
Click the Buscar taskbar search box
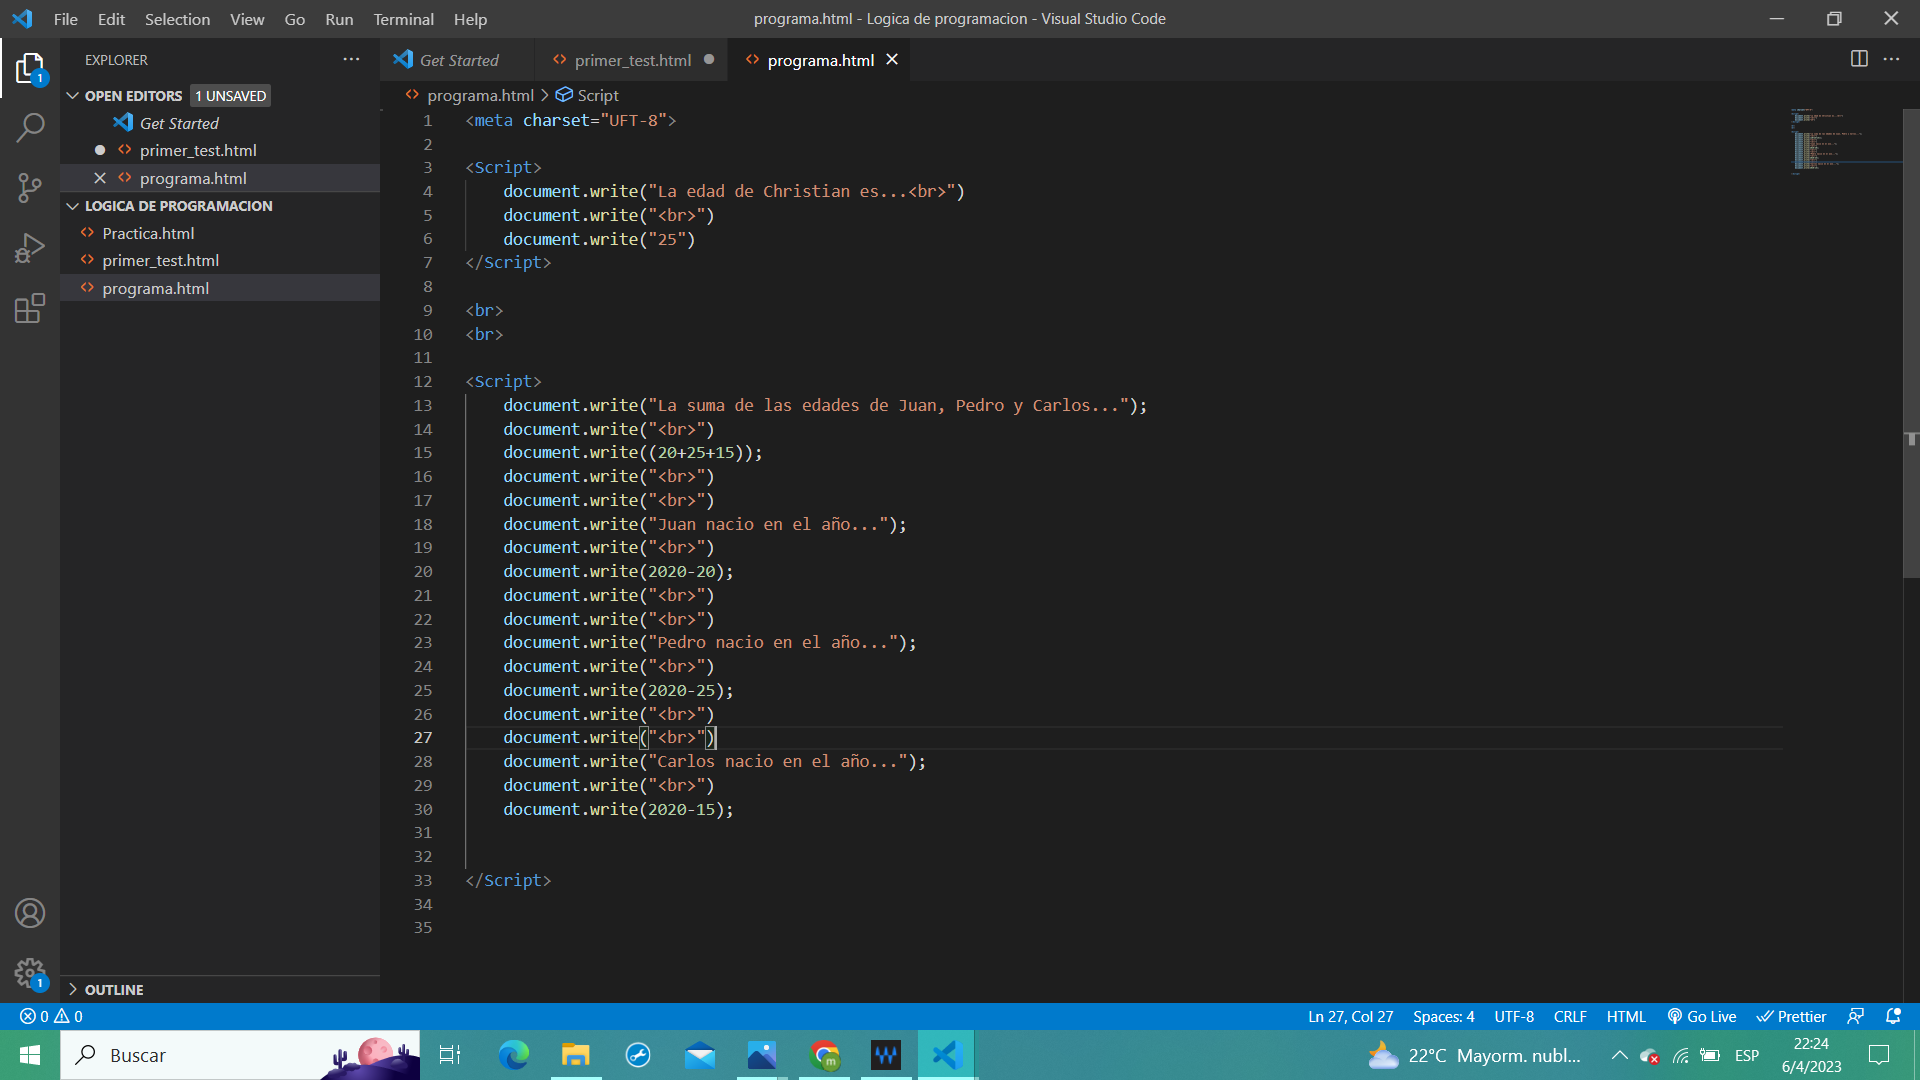click(240, 1055)
